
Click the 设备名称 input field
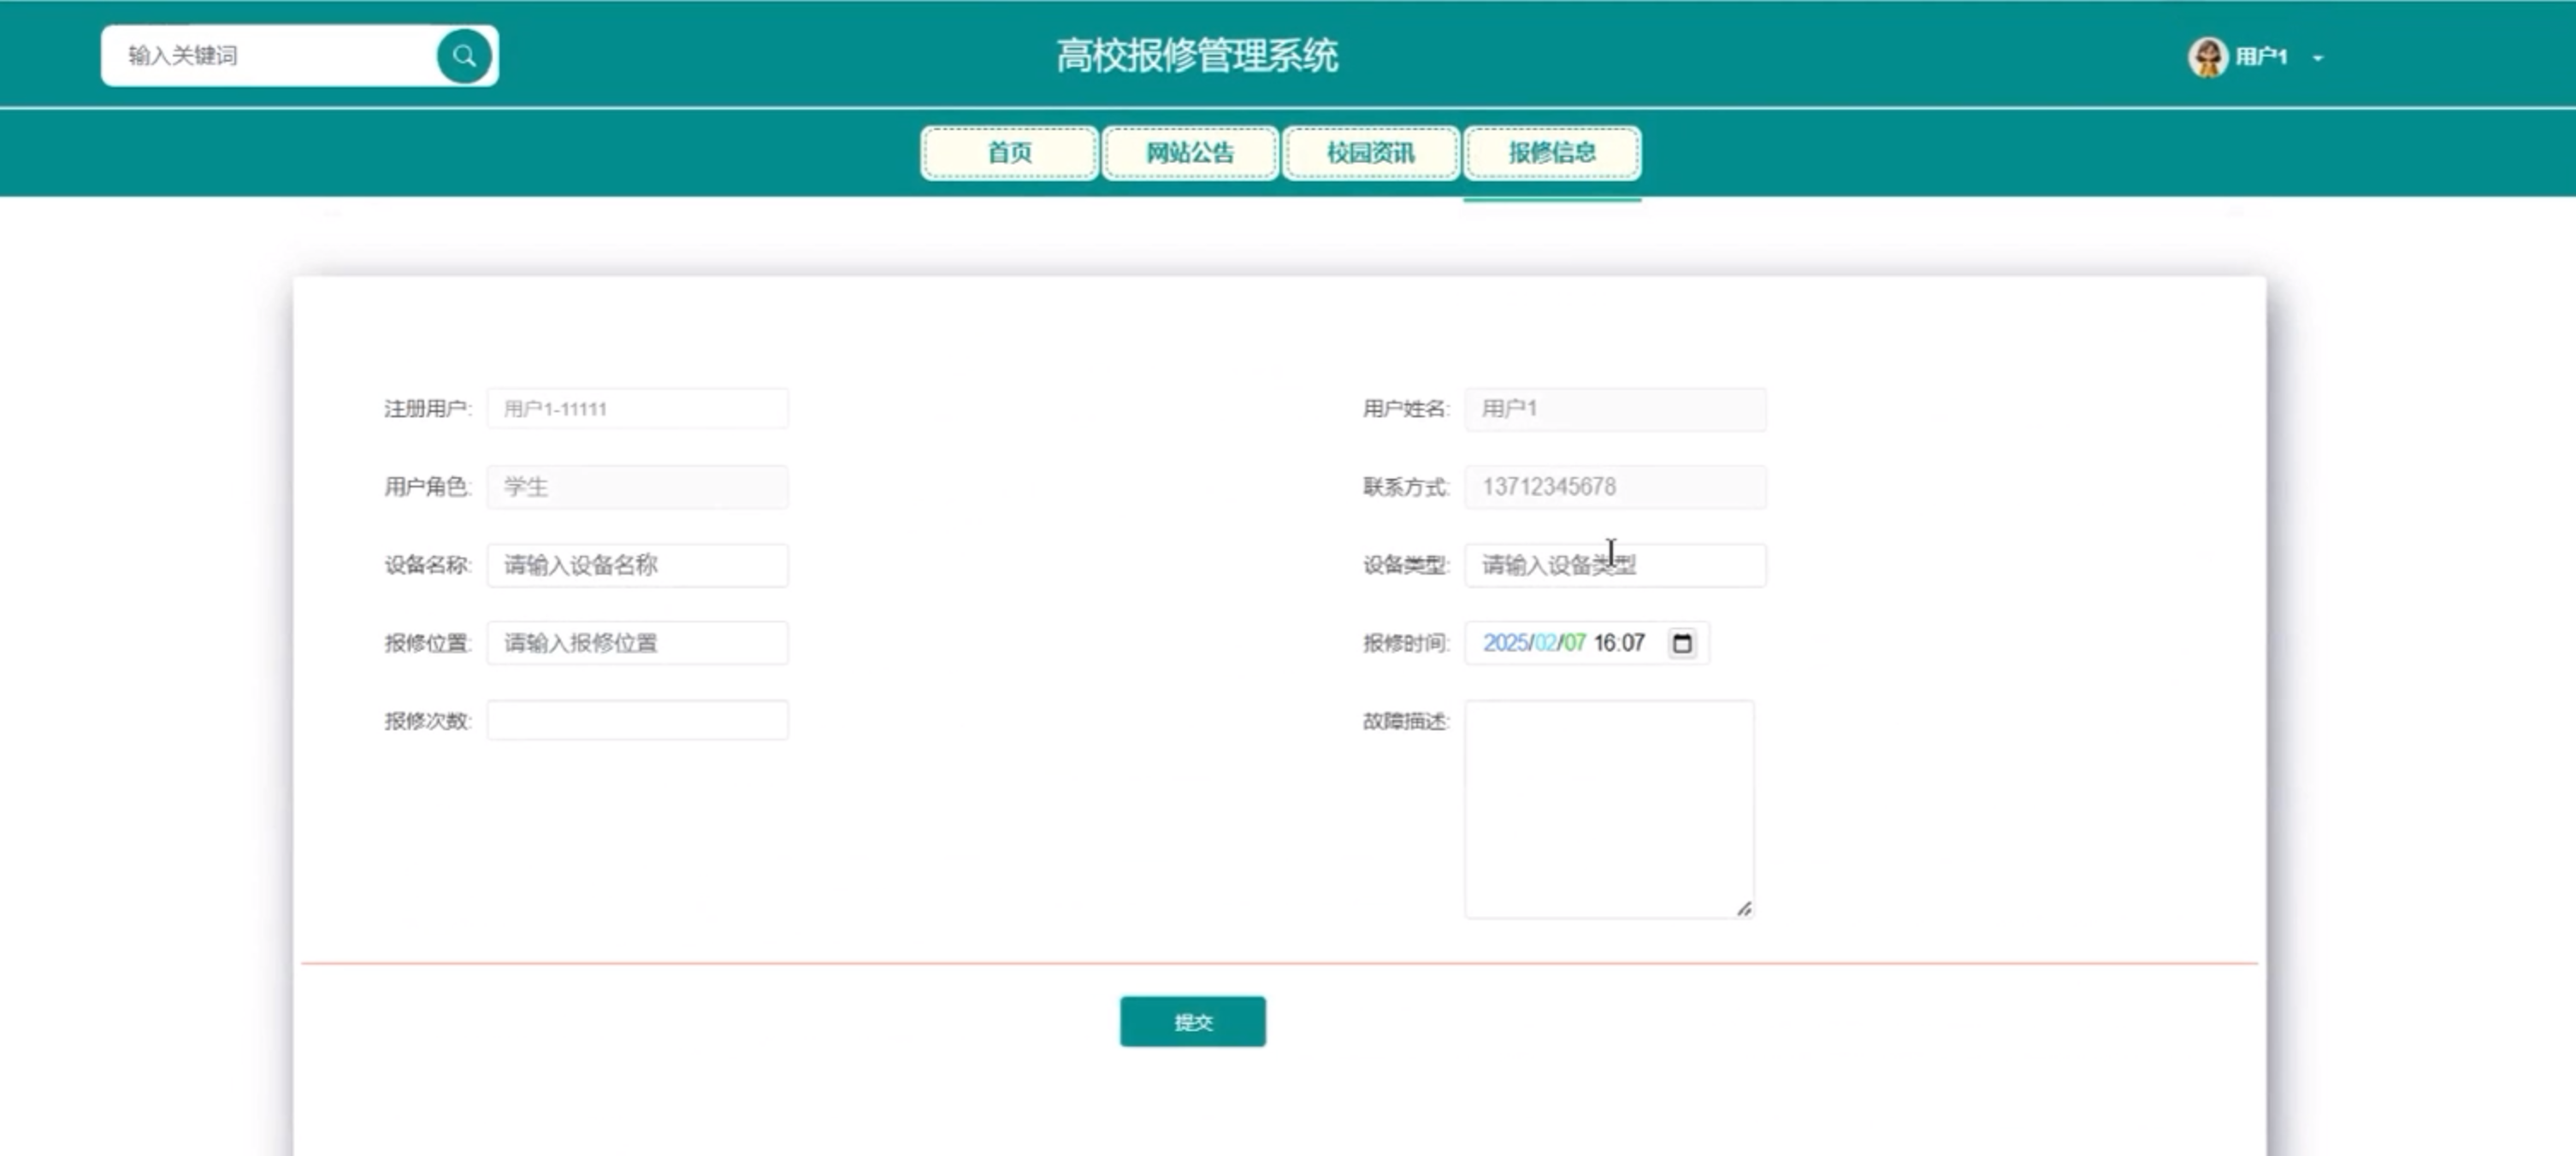(x=637, y=565)
